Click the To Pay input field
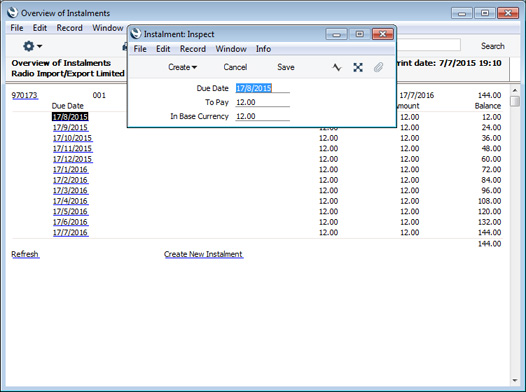 click(x=262, y=102)
